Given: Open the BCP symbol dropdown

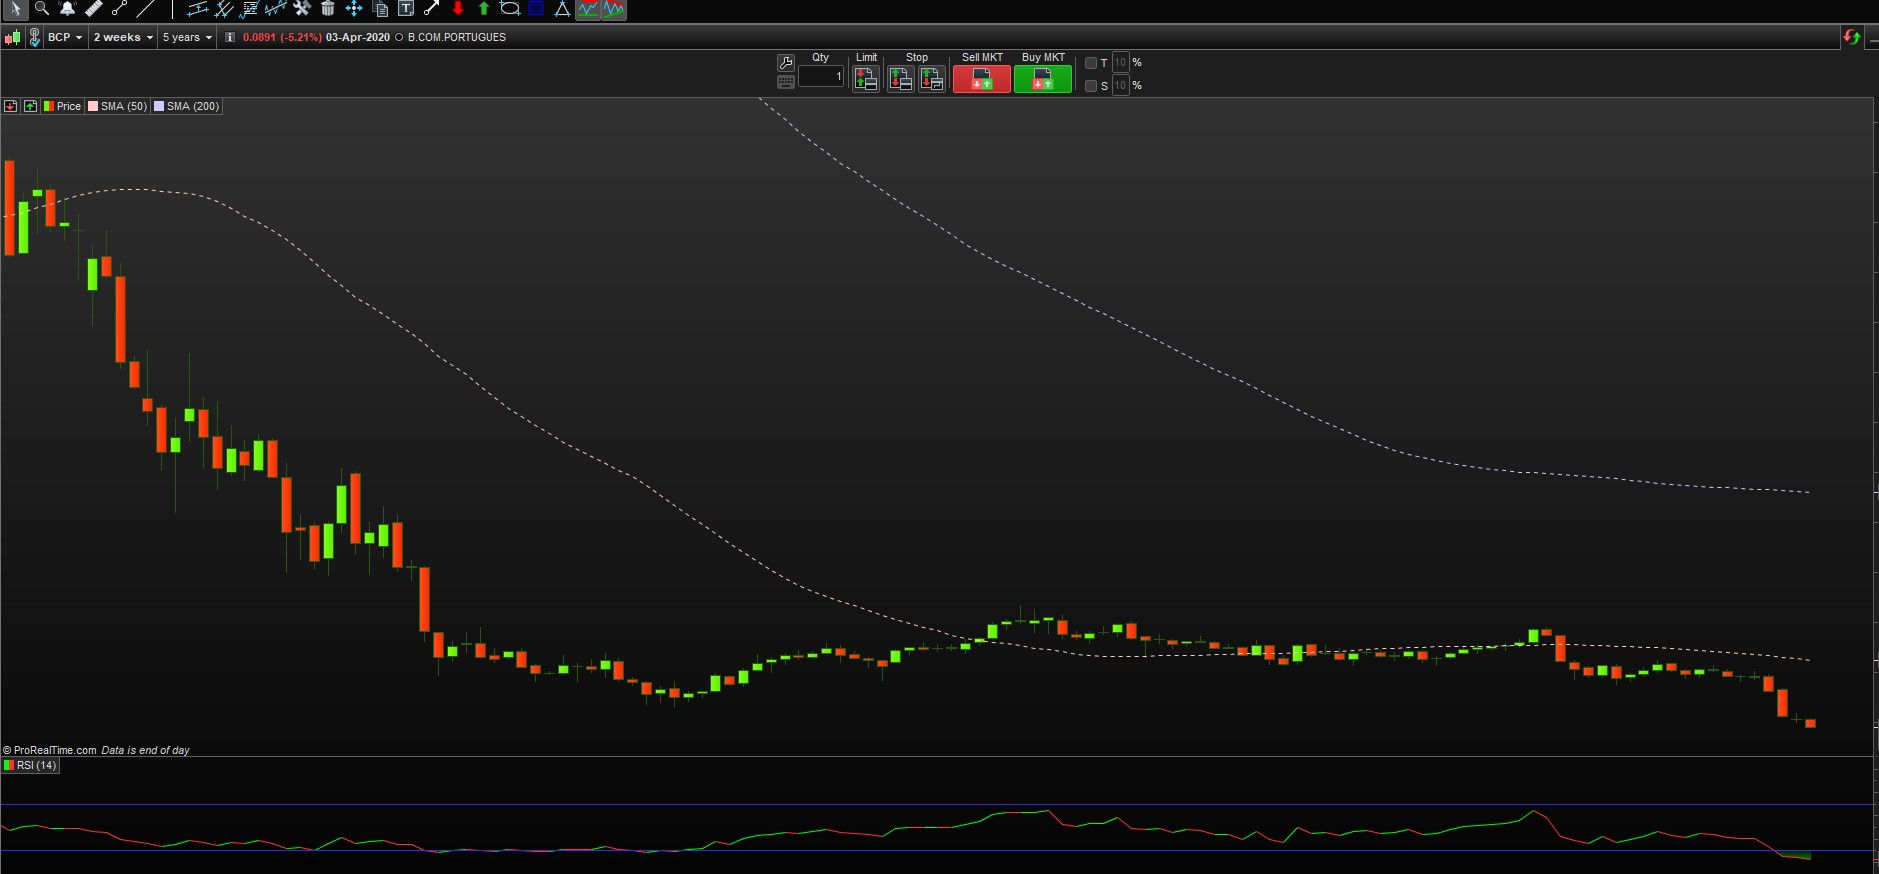Looking at the screenshot, I should 65,37.
